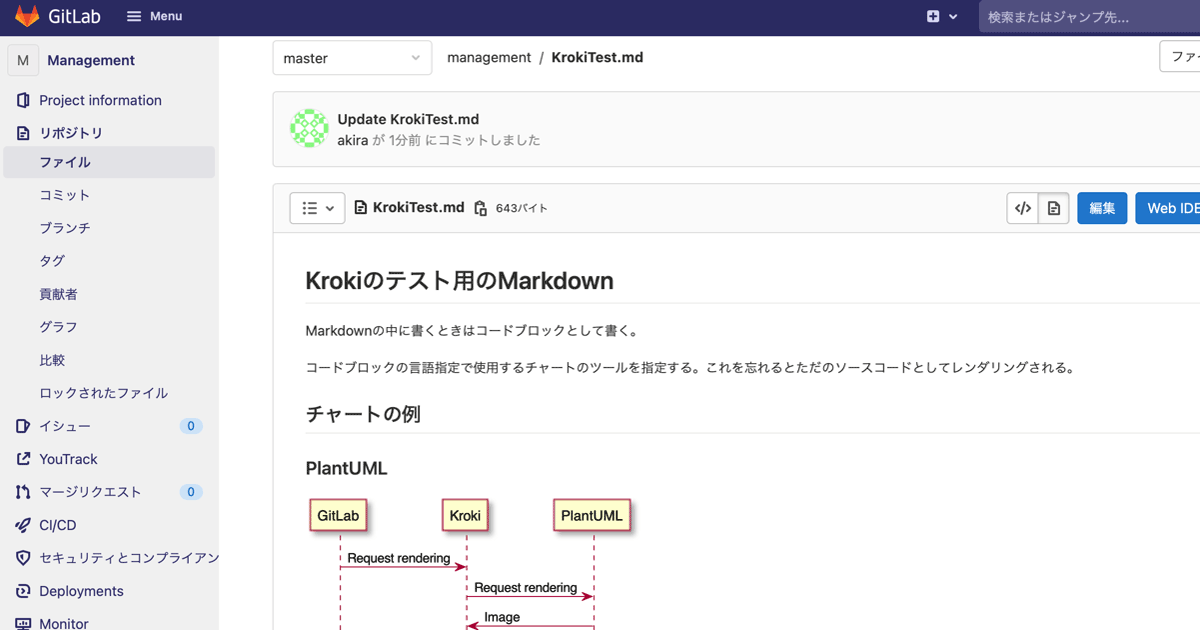Click the Project information icon
Image resolution: width=1200 pixels, height=630 pixels.
(23, 100)
